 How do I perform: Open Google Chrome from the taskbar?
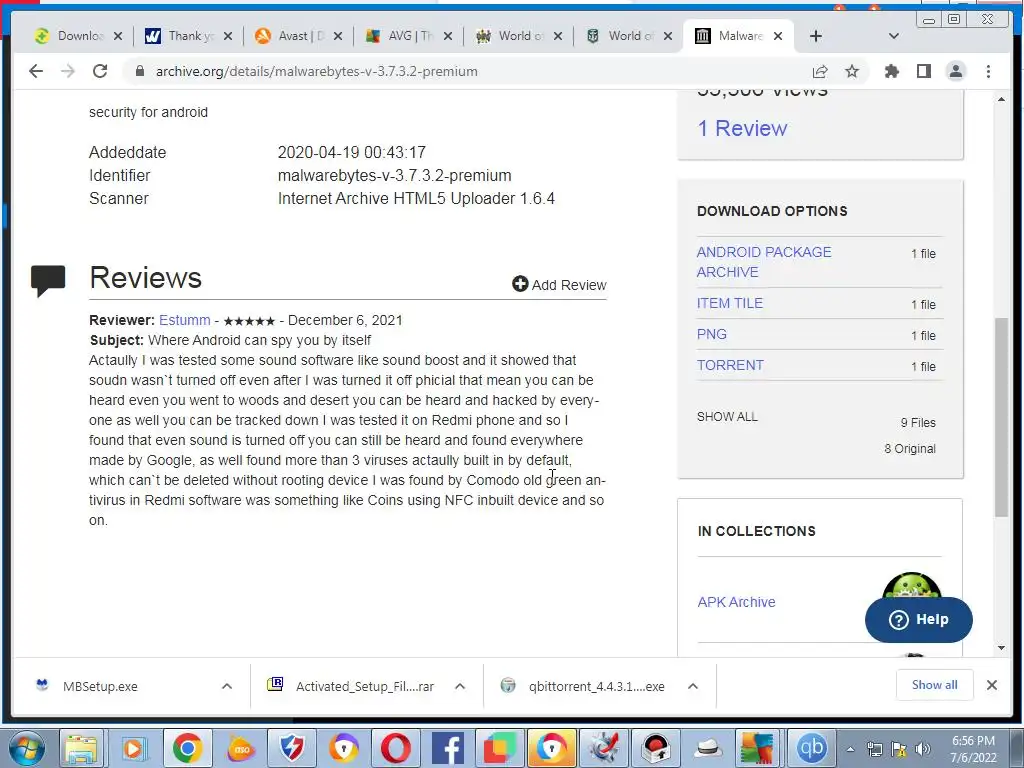187,748
